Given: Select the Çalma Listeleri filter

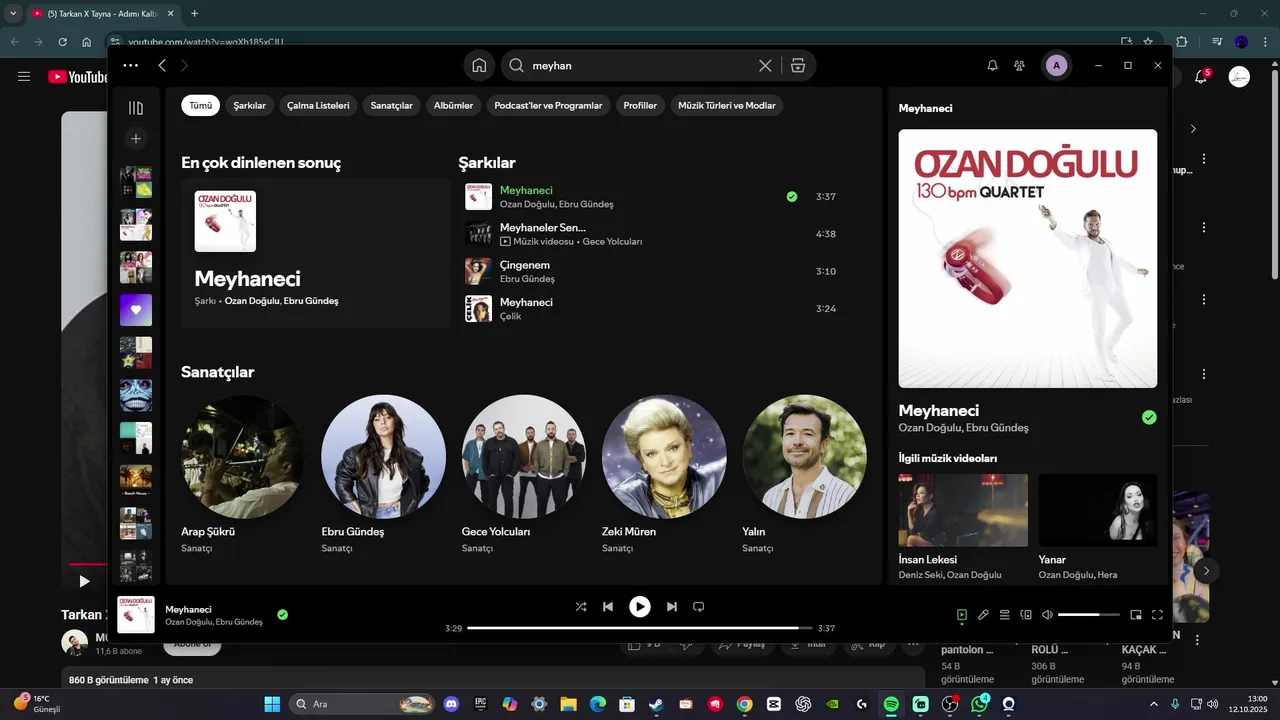Looking at the screenshot, I should pos(318,105).
